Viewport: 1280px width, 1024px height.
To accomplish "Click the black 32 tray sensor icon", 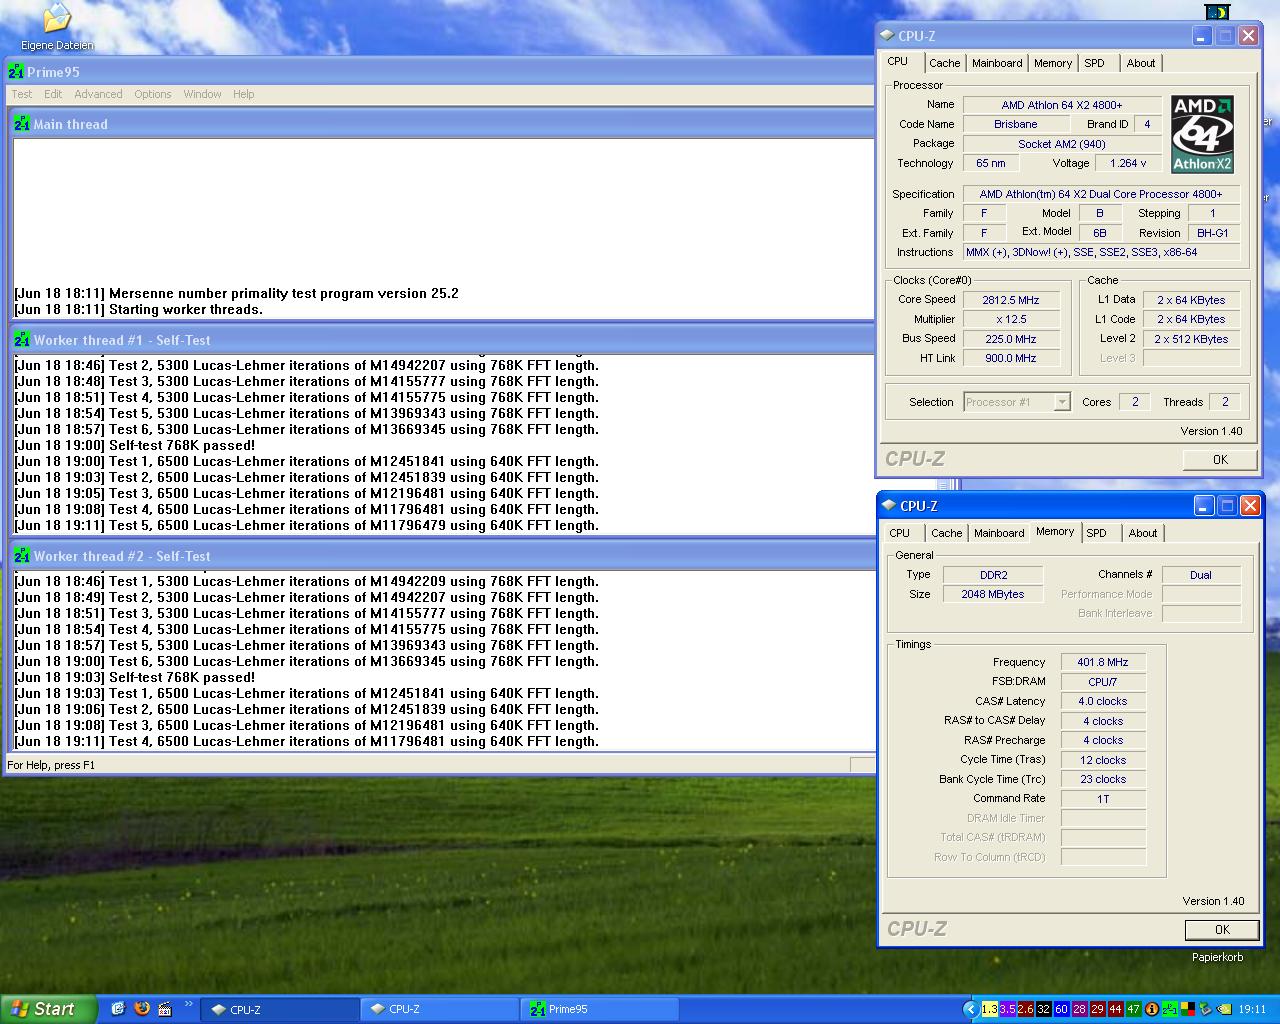I will coord(1044,1009).
